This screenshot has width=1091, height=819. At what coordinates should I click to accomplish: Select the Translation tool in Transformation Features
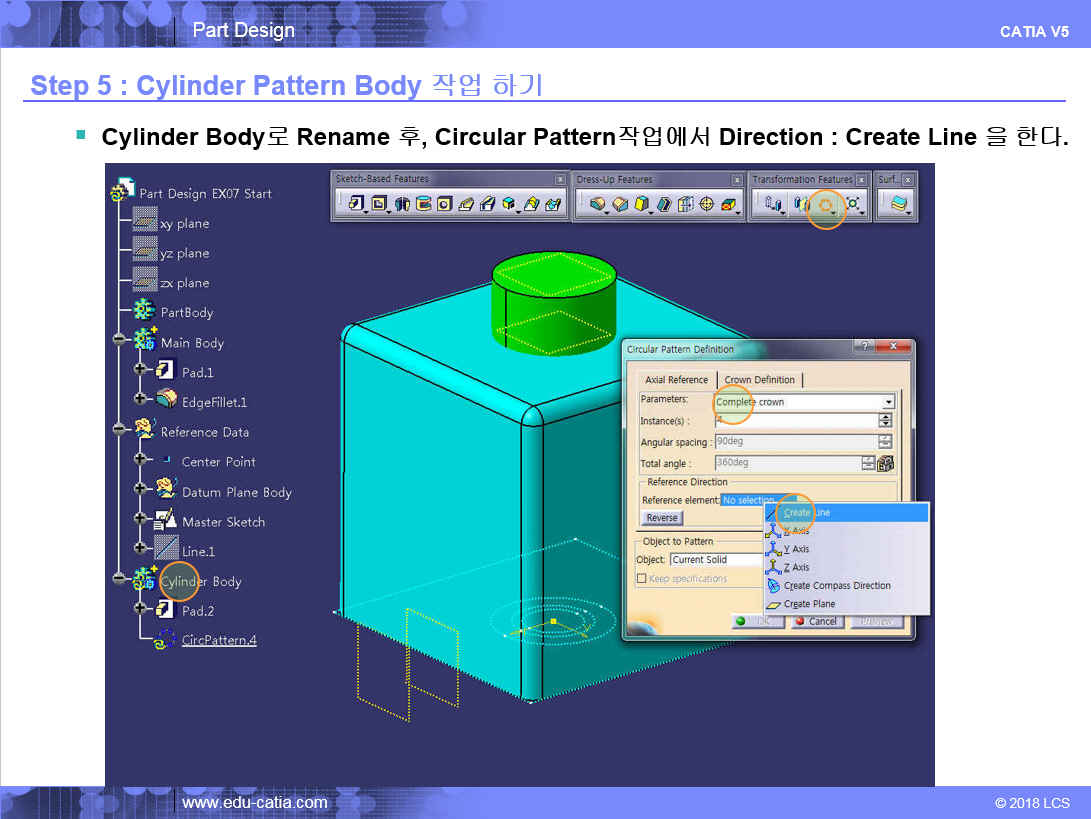[772, 204]
